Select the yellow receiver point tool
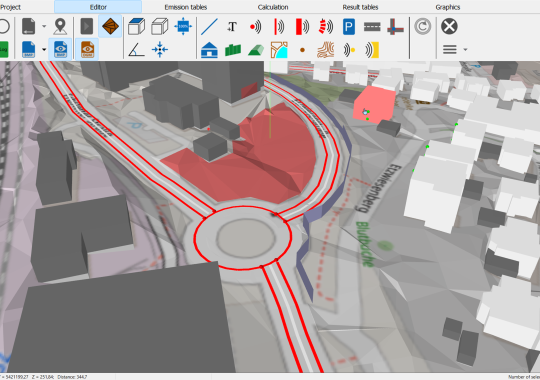Viewport: 540px width, 380px height. 349,50
